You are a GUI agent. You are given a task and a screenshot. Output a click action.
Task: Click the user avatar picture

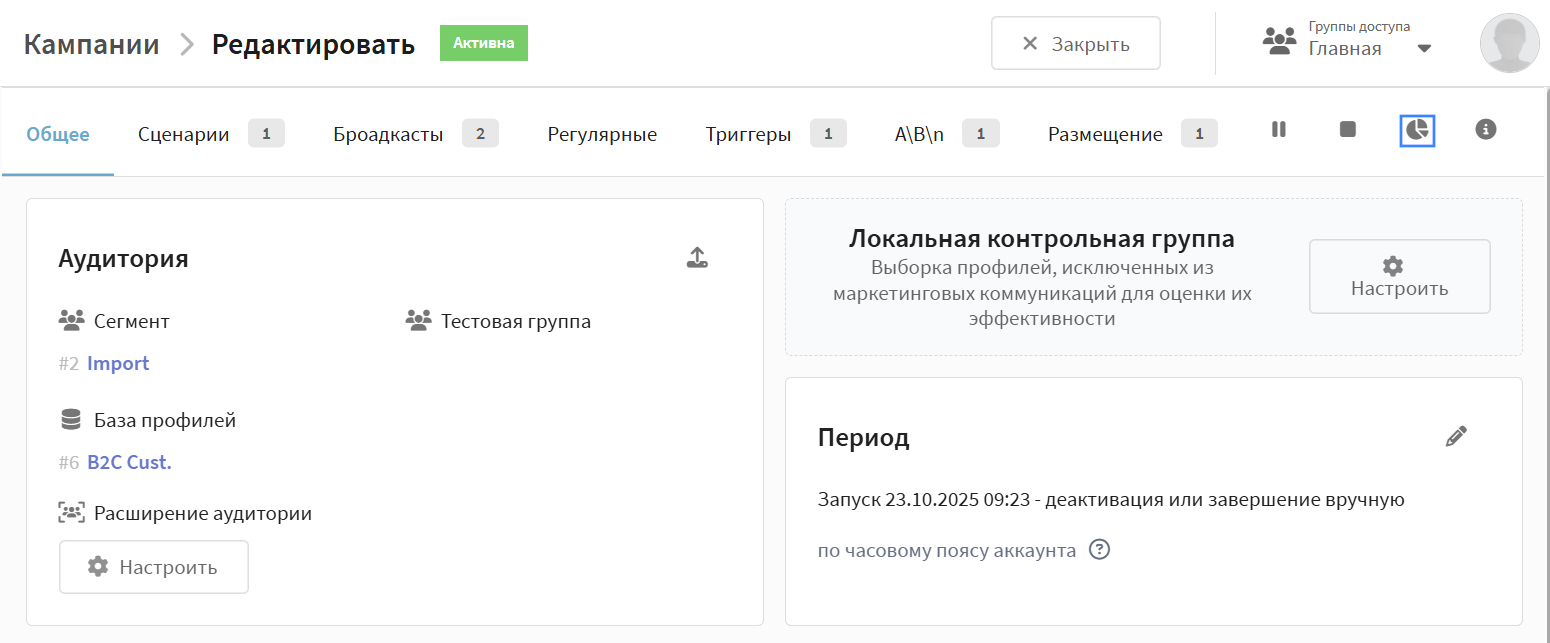pos(1509,43)
